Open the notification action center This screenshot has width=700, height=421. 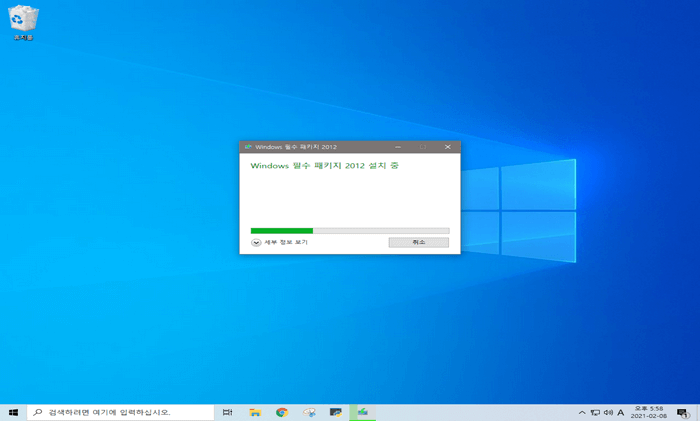[683, 413]
